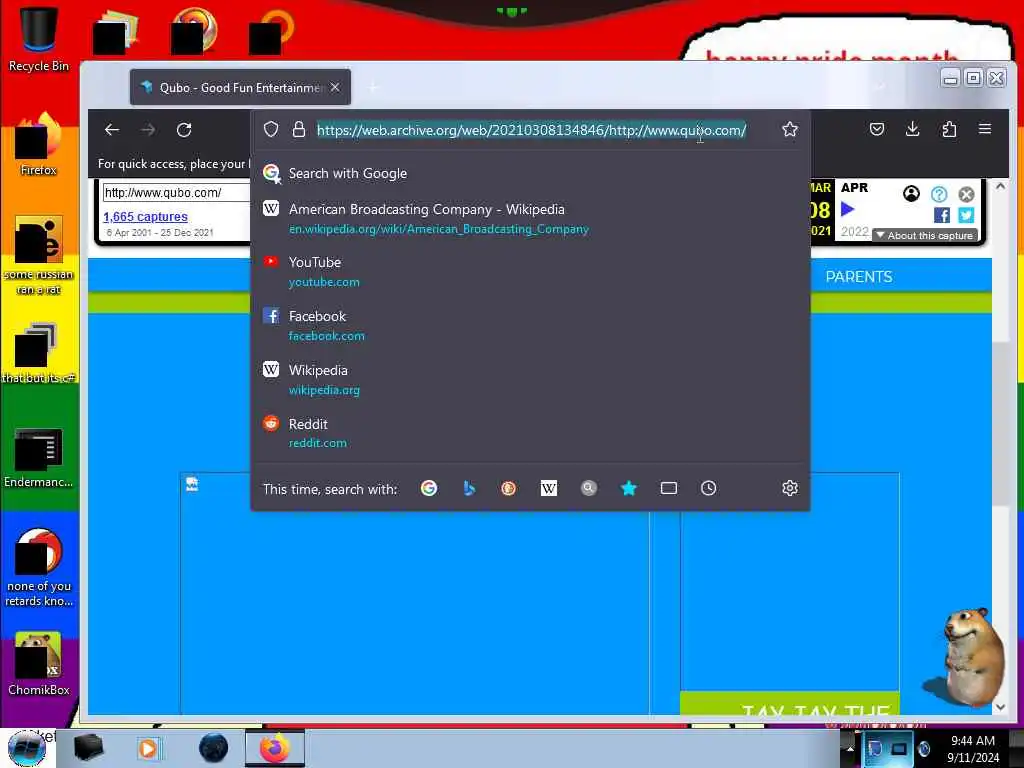Open Wayback Machine help question icon
The width and height of the screenshot is (1024, 768).
coord(938,194)
